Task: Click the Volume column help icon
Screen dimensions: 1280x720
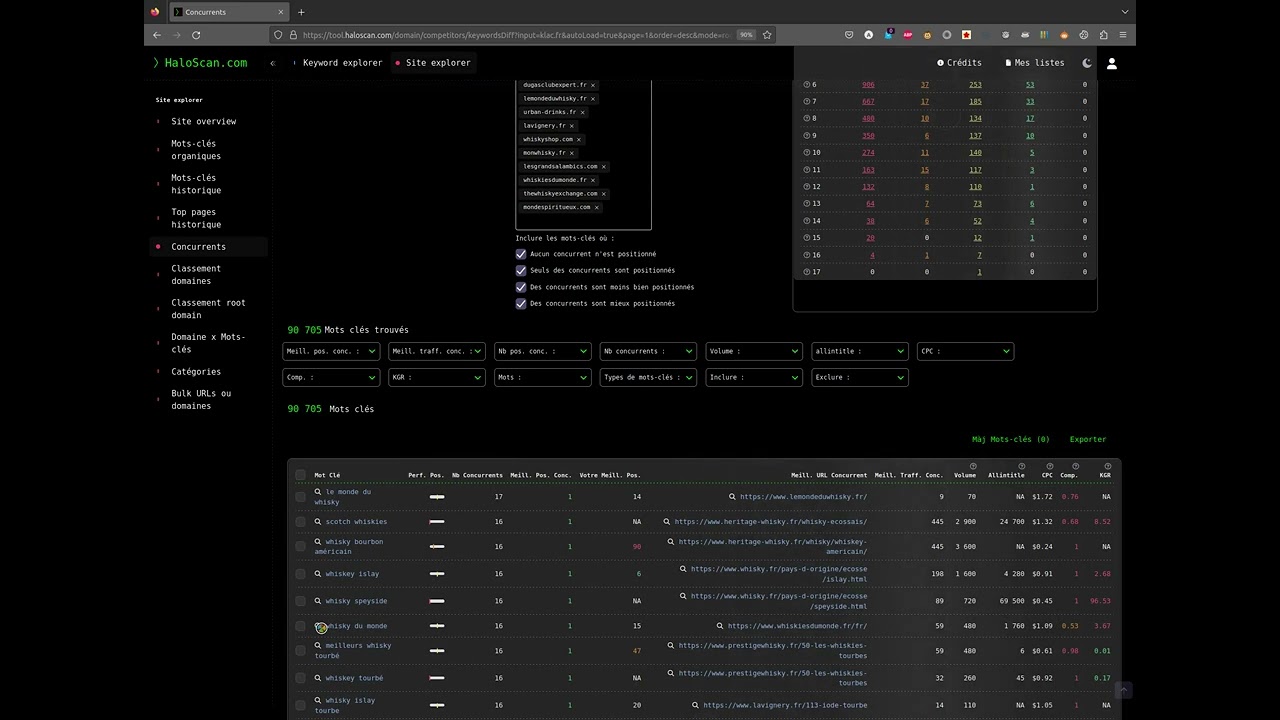Action: click(973, 466)
